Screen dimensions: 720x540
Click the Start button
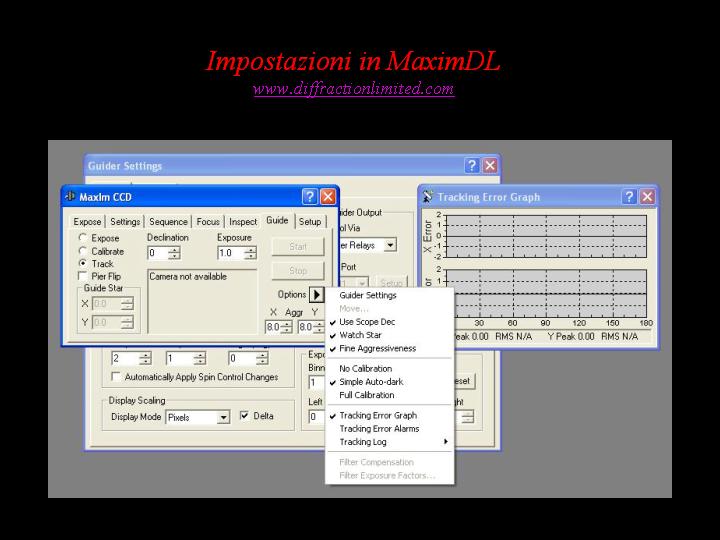298,247
